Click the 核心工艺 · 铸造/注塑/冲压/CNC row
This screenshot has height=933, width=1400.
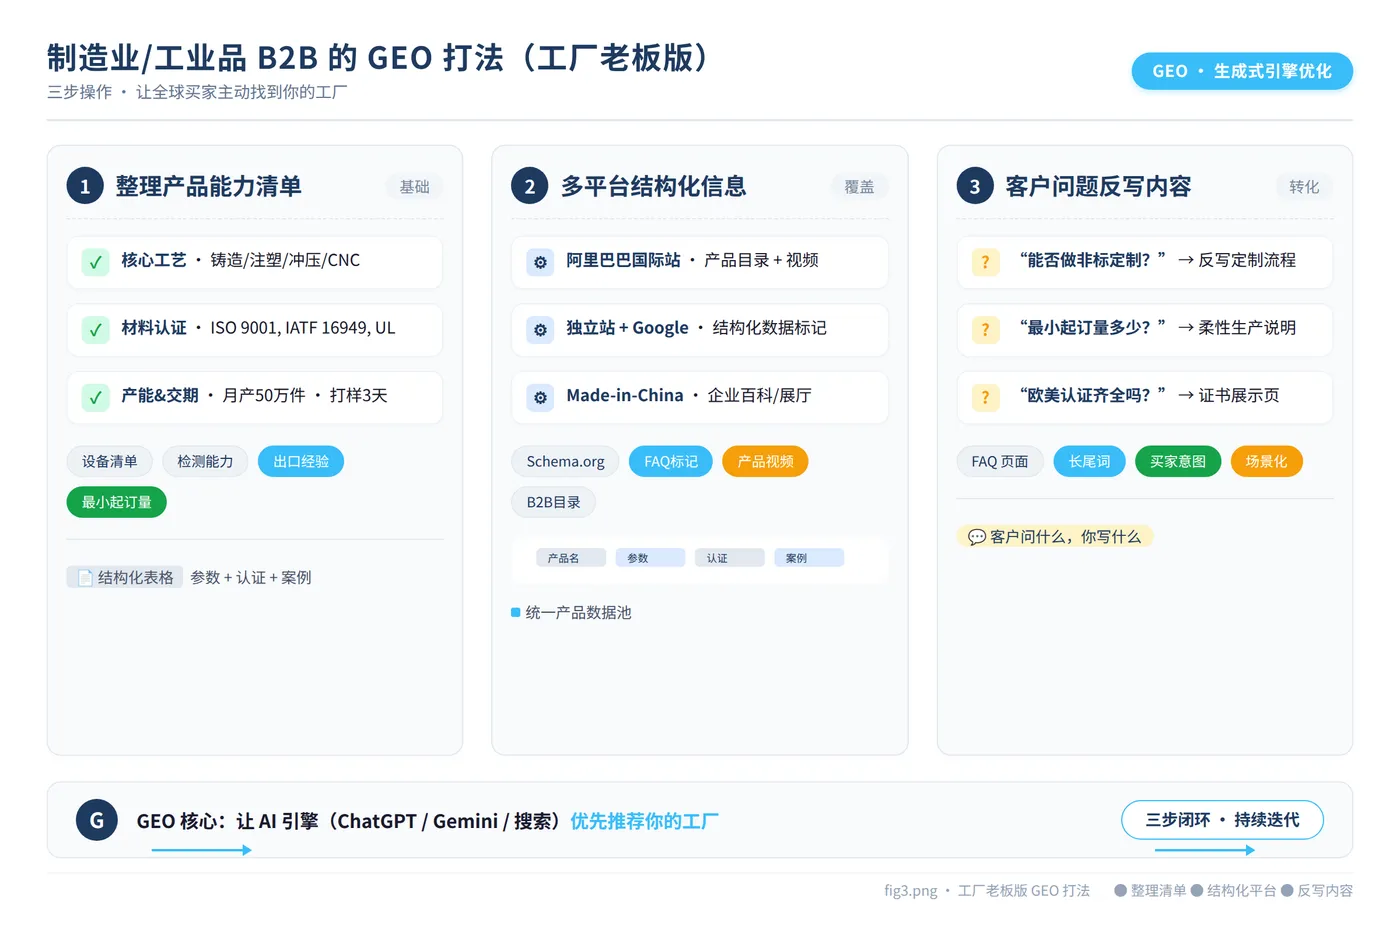pyautogui.click(x=255, y=262)
